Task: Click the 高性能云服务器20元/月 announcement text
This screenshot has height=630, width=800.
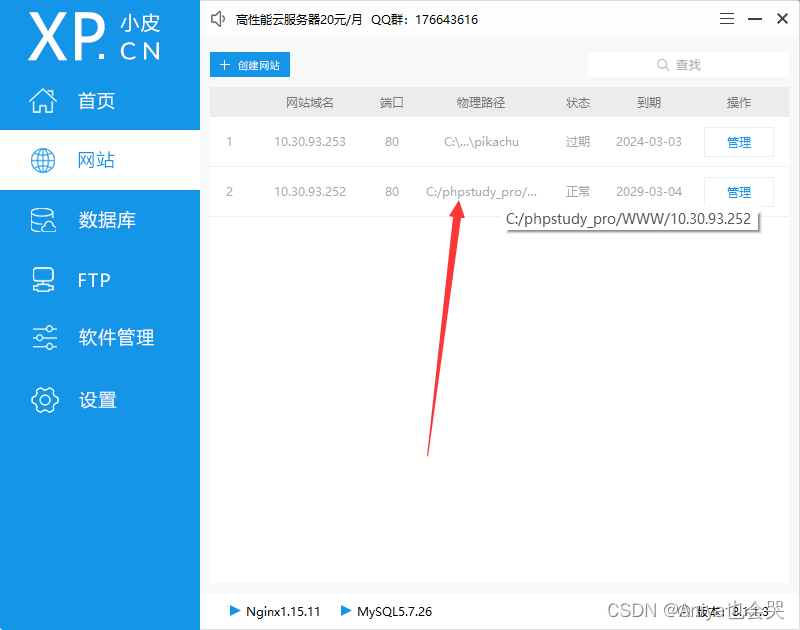Action: [299, 19]
